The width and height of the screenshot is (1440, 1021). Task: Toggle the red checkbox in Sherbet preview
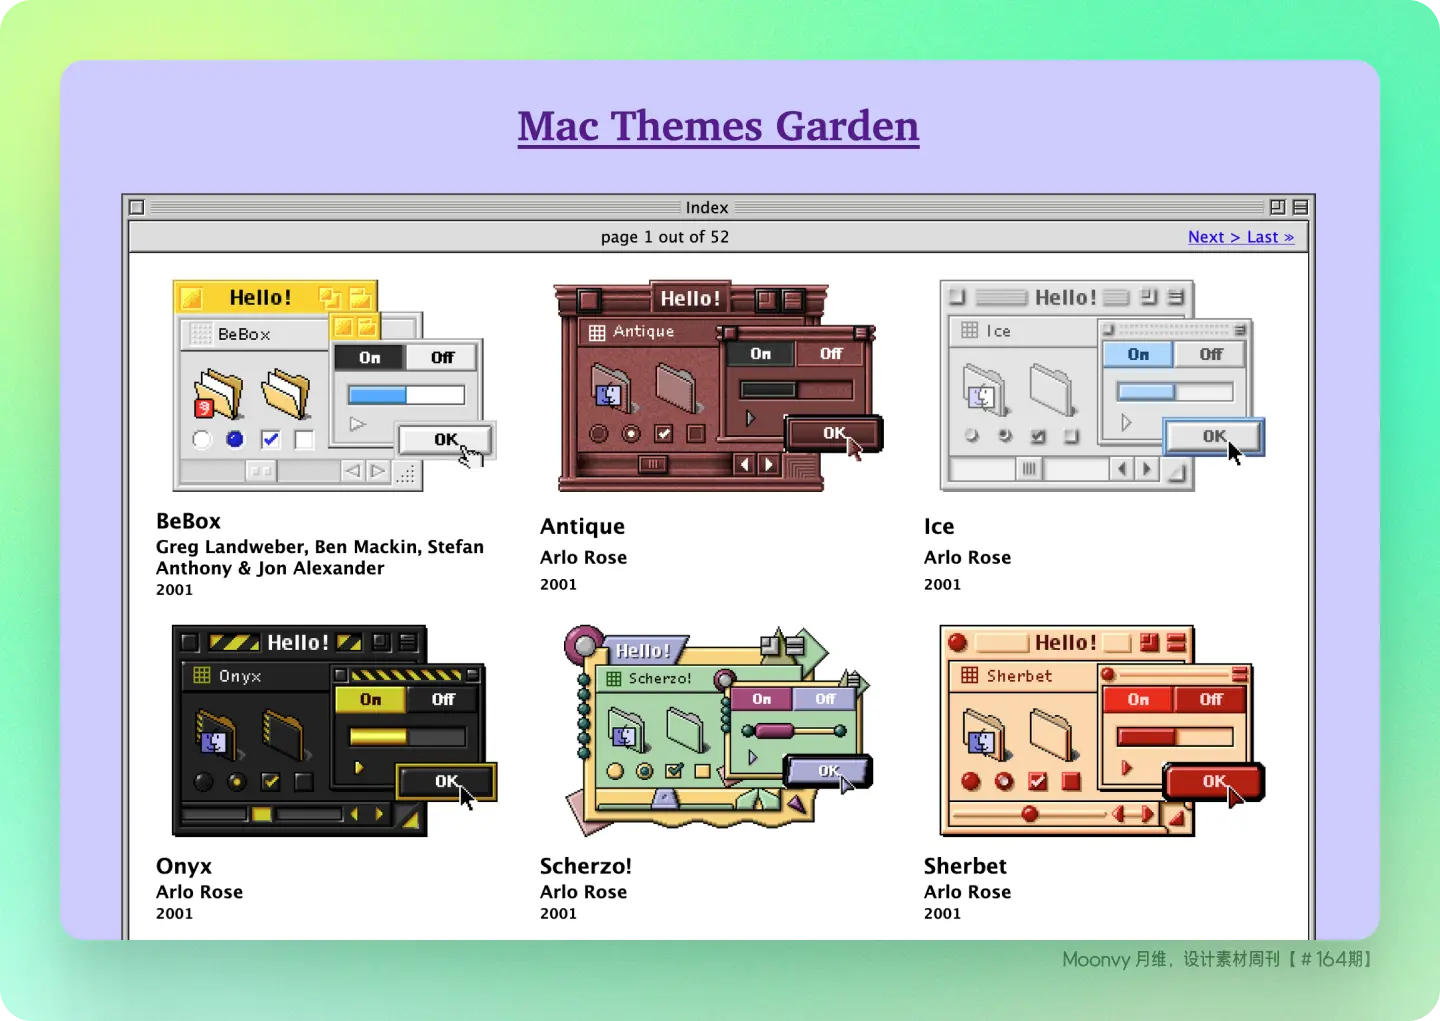(1038, 781)
